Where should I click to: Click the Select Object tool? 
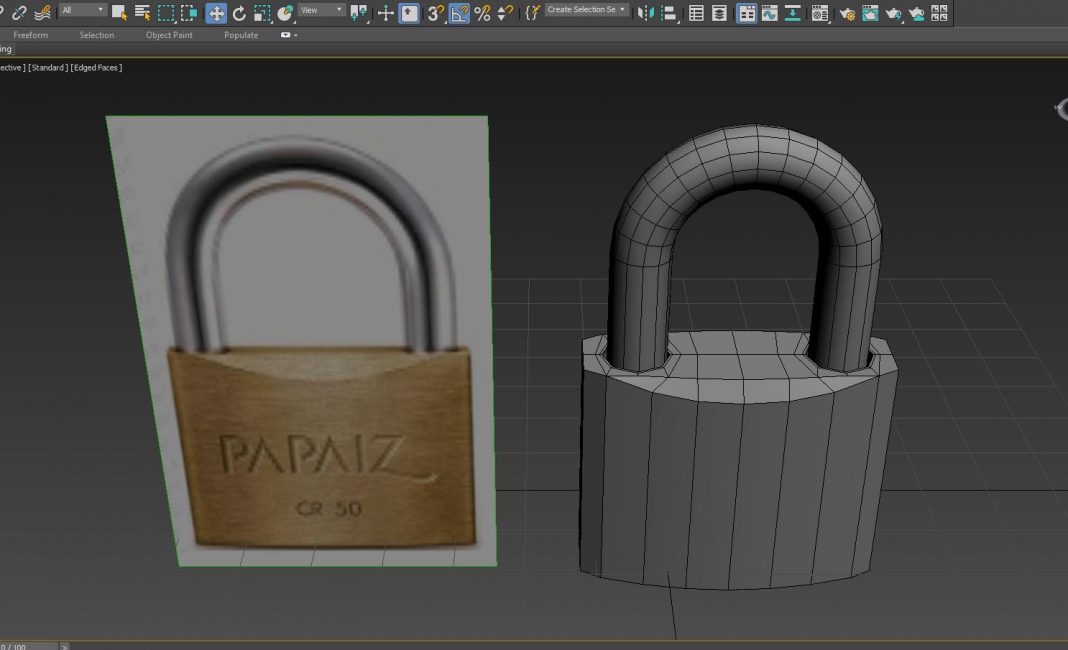[x=119, y=13]
